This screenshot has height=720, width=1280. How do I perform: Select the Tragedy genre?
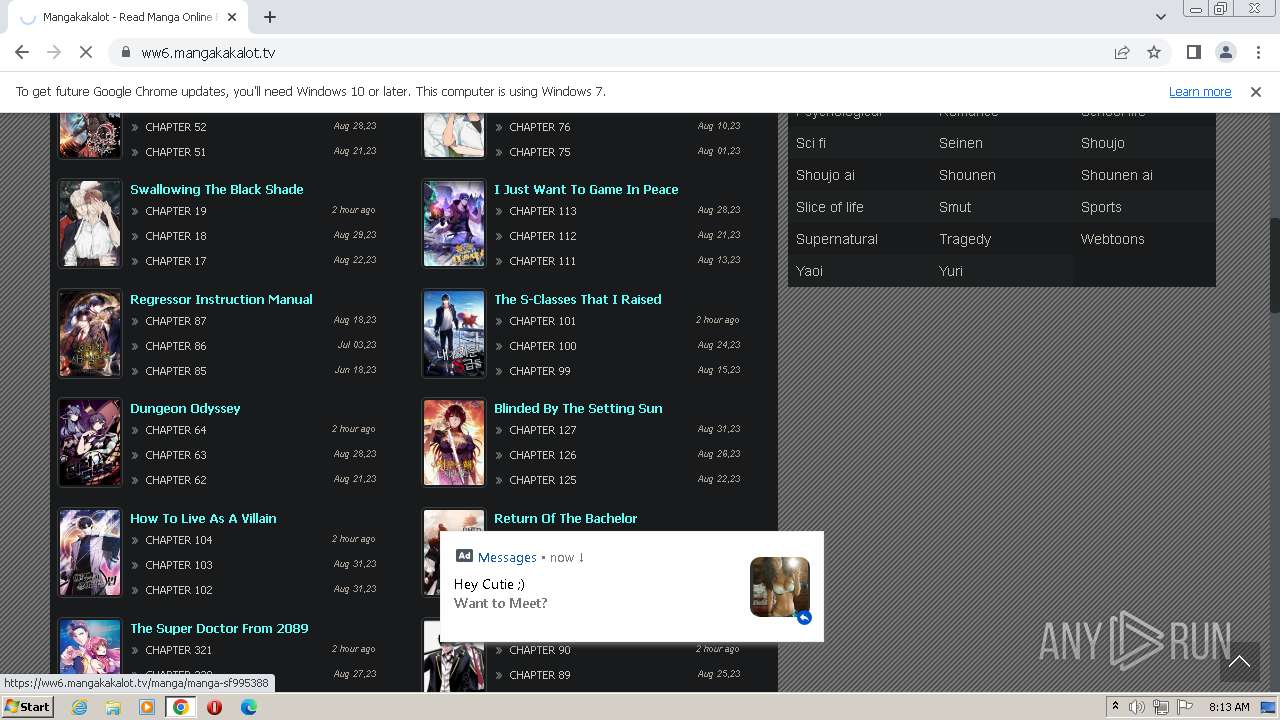point(965,239)
